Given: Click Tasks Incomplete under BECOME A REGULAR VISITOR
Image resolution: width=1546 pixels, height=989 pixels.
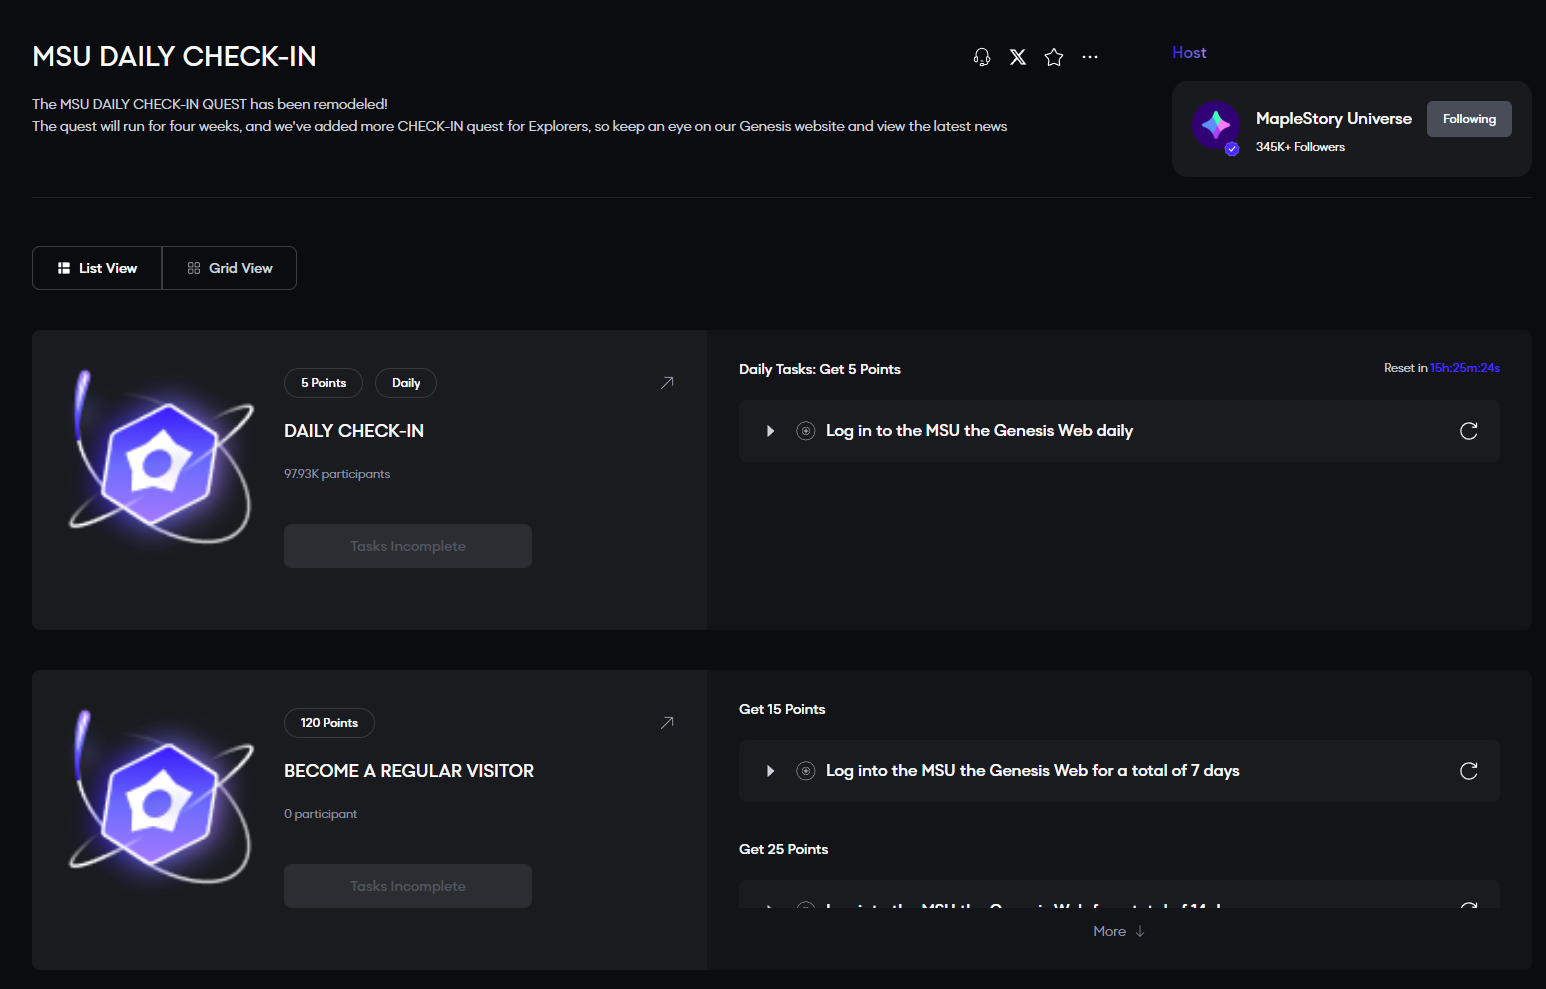Looking at the screenshot, I should pos(408,886).
